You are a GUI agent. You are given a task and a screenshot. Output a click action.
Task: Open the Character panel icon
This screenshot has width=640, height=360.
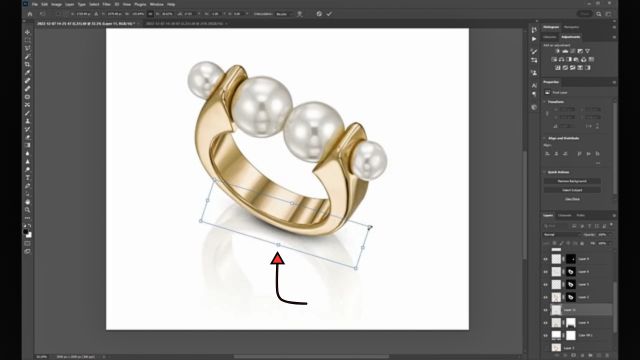[534, 85]
